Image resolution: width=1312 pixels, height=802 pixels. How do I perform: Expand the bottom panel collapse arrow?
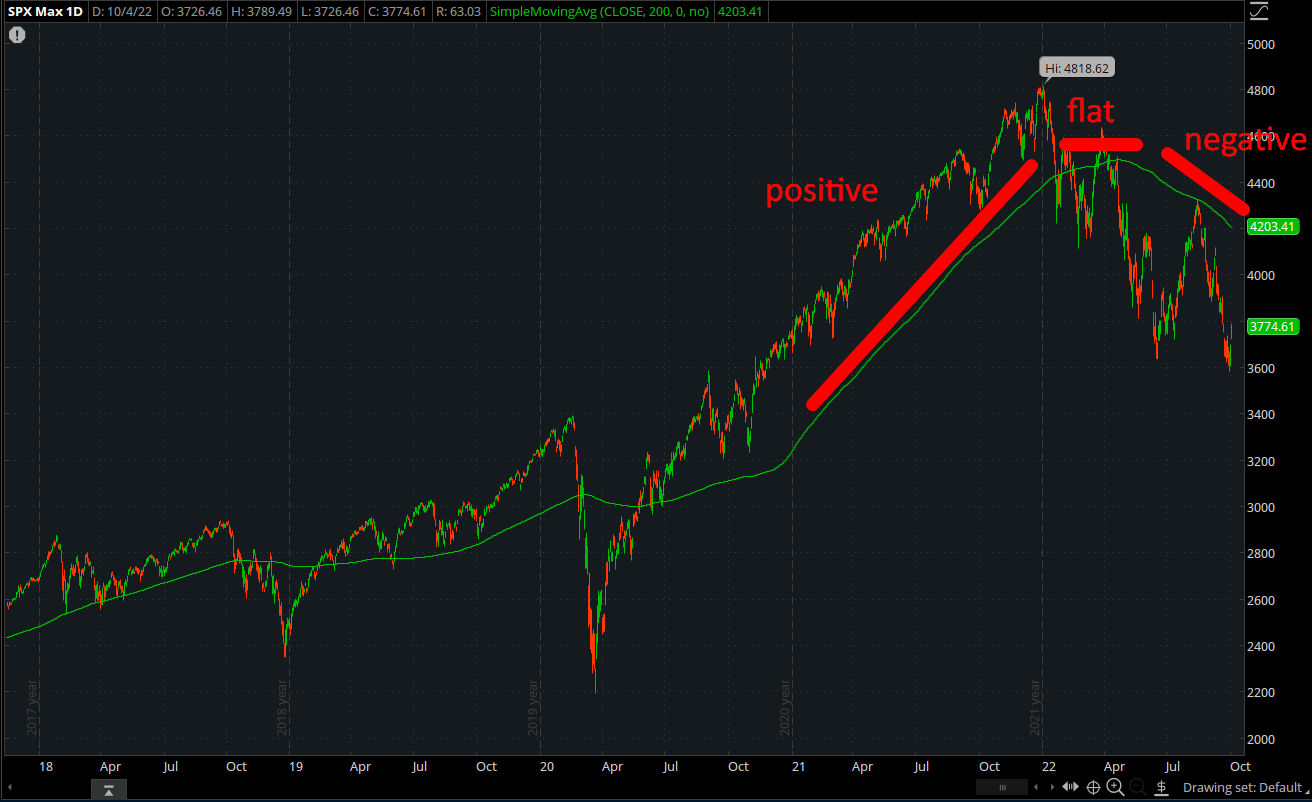point(108,790)
